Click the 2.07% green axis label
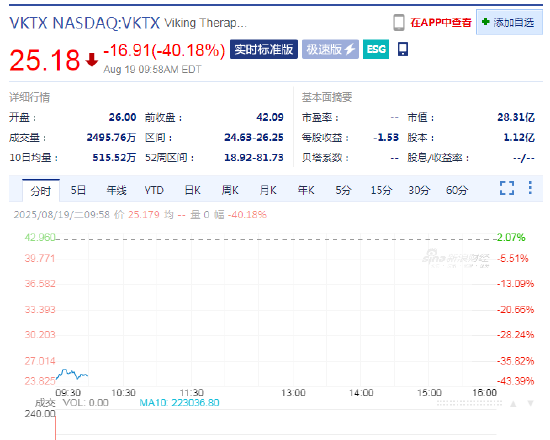This screenshot has height=440, width=550. [511, 238]
